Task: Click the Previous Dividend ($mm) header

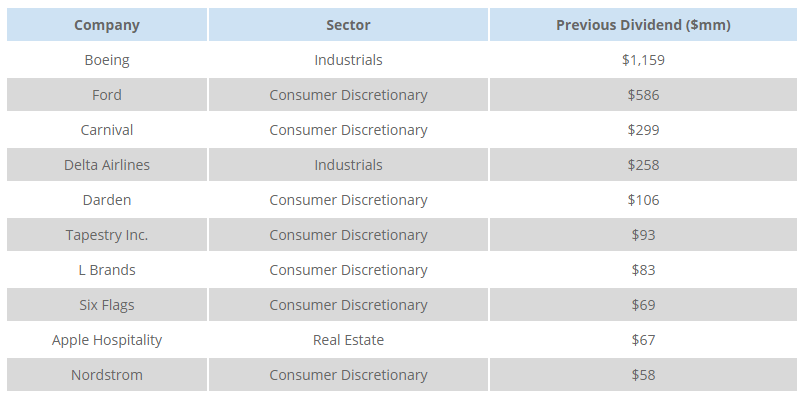Action: [643, 25]
